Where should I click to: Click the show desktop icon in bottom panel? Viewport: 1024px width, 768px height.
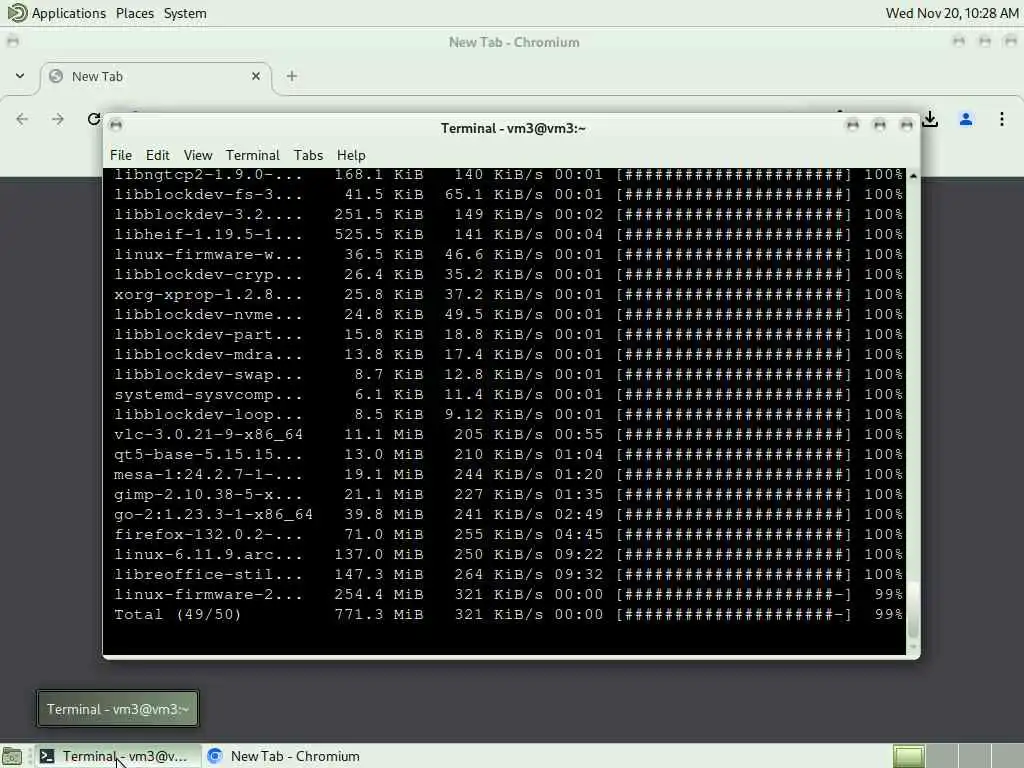click(12, 756)
